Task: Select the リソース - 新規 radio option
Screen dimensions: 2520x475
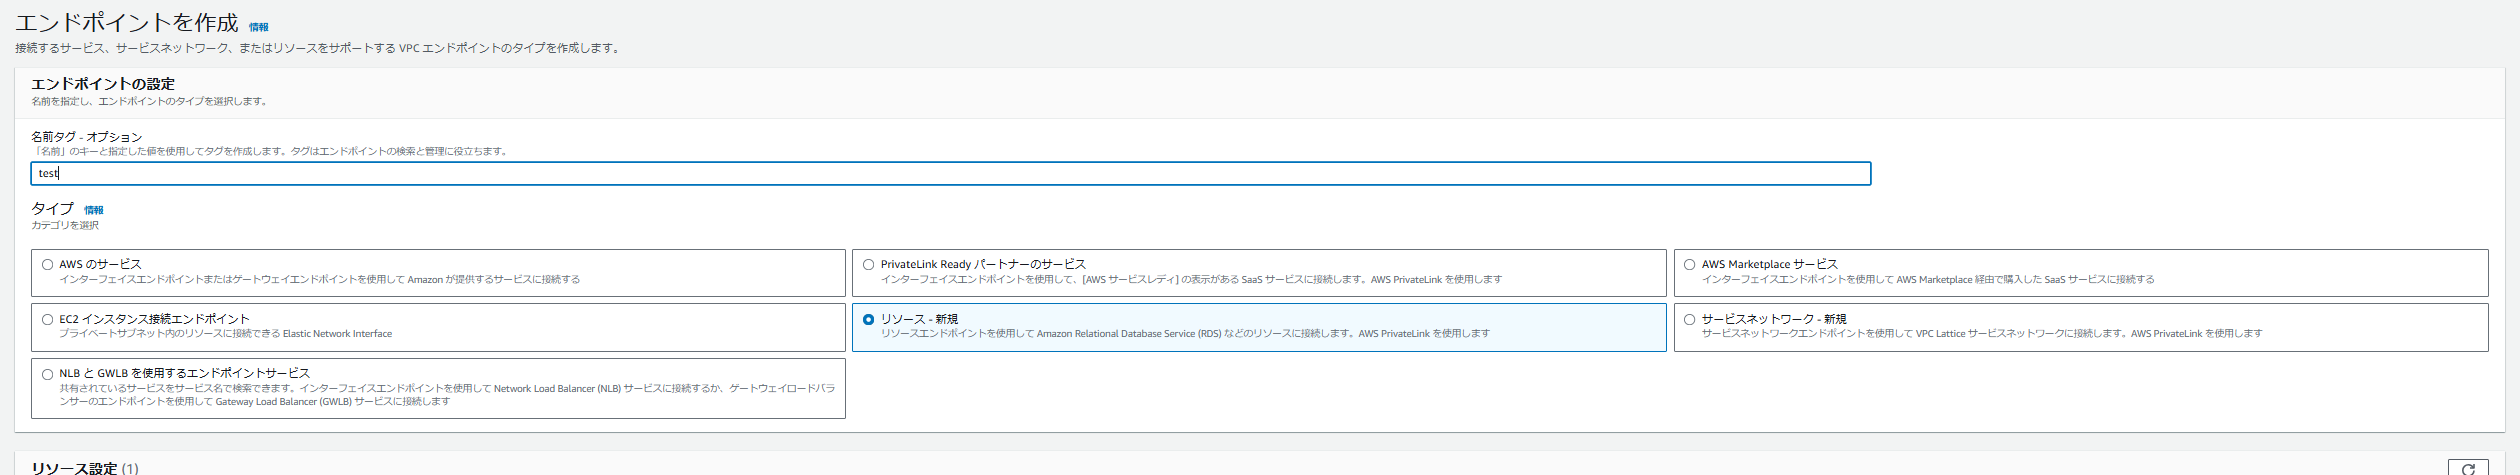Action: 868,320
